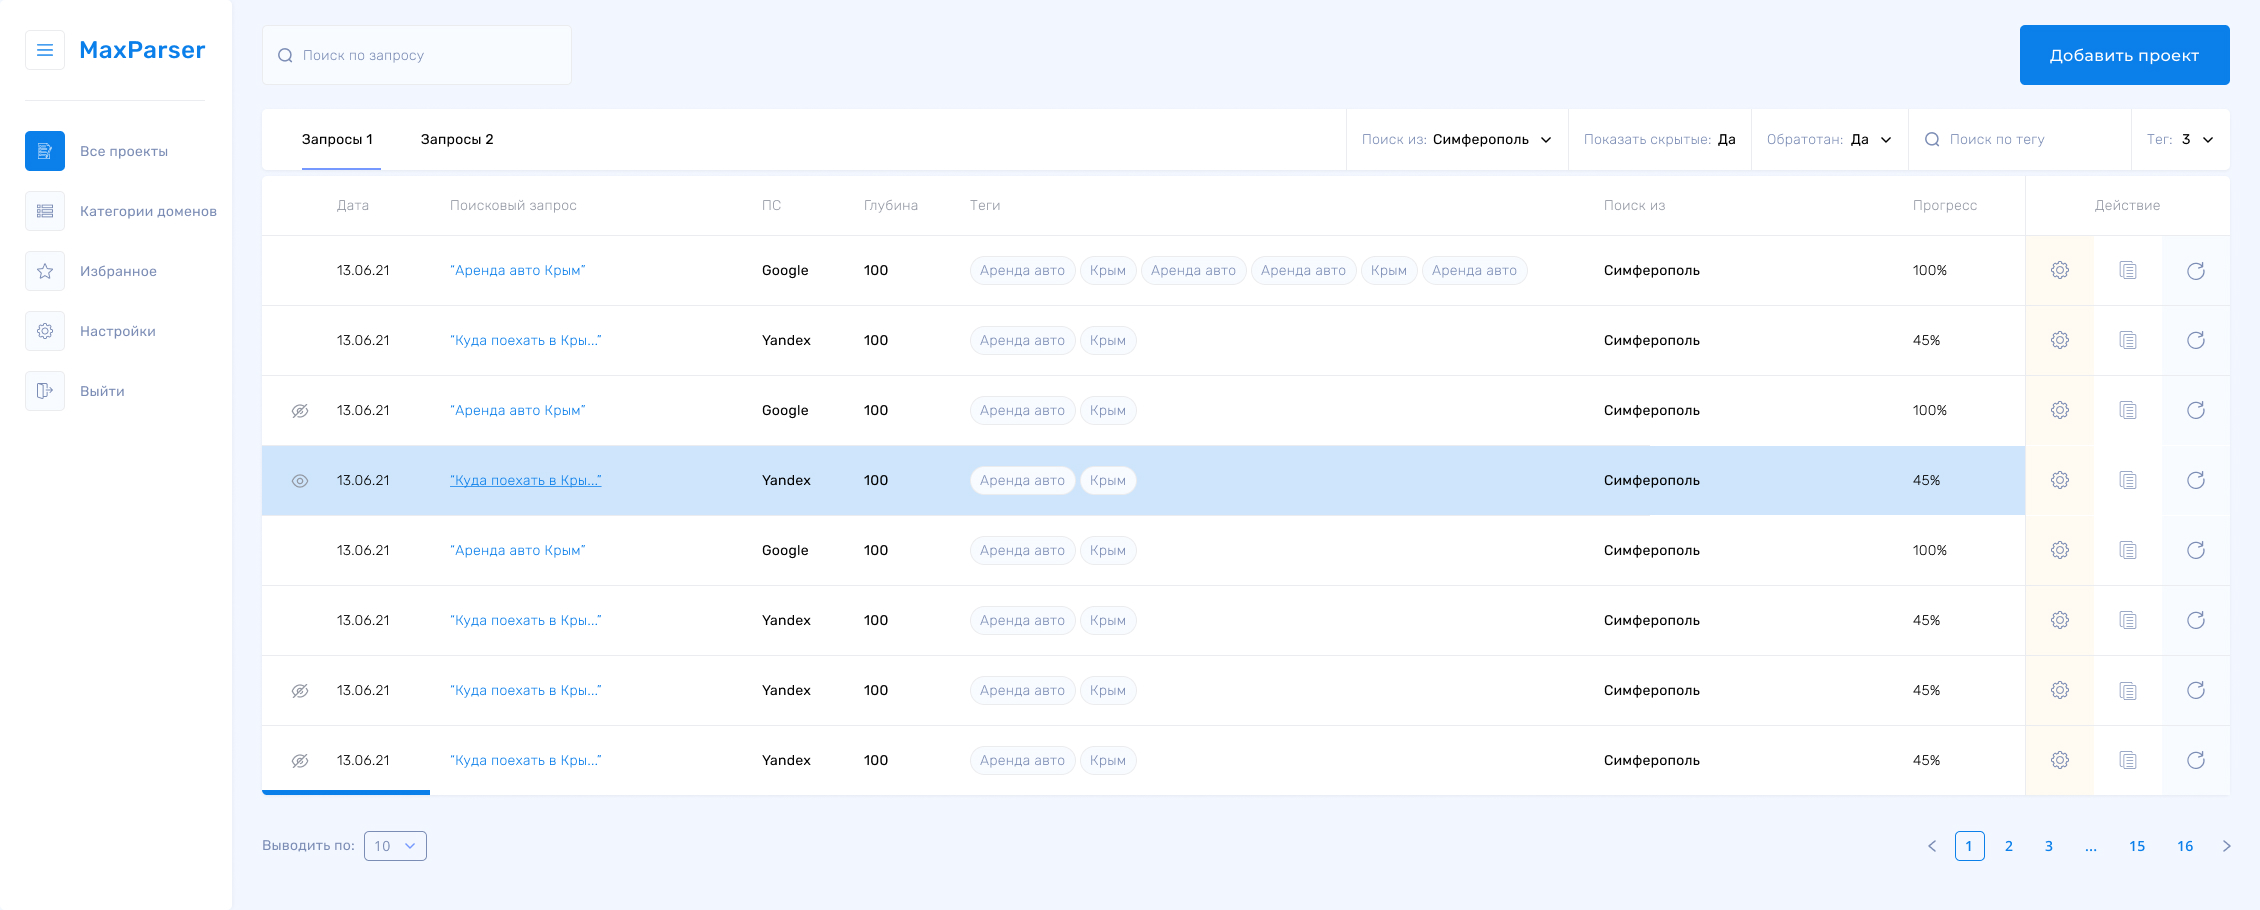Viewport: 2260px width, 910px height.
Task: Refresh the second row Yandex query
Action: pyautogui.click(x=2196, y=340)
